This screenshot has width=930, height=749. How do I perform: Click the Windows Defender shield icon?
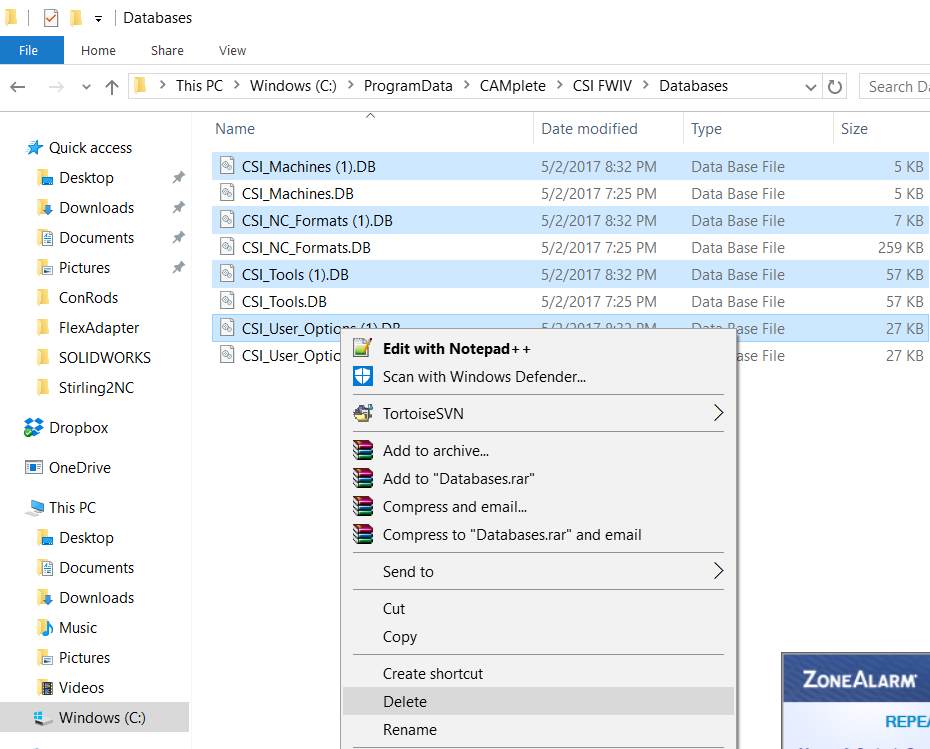coord(363,377)
